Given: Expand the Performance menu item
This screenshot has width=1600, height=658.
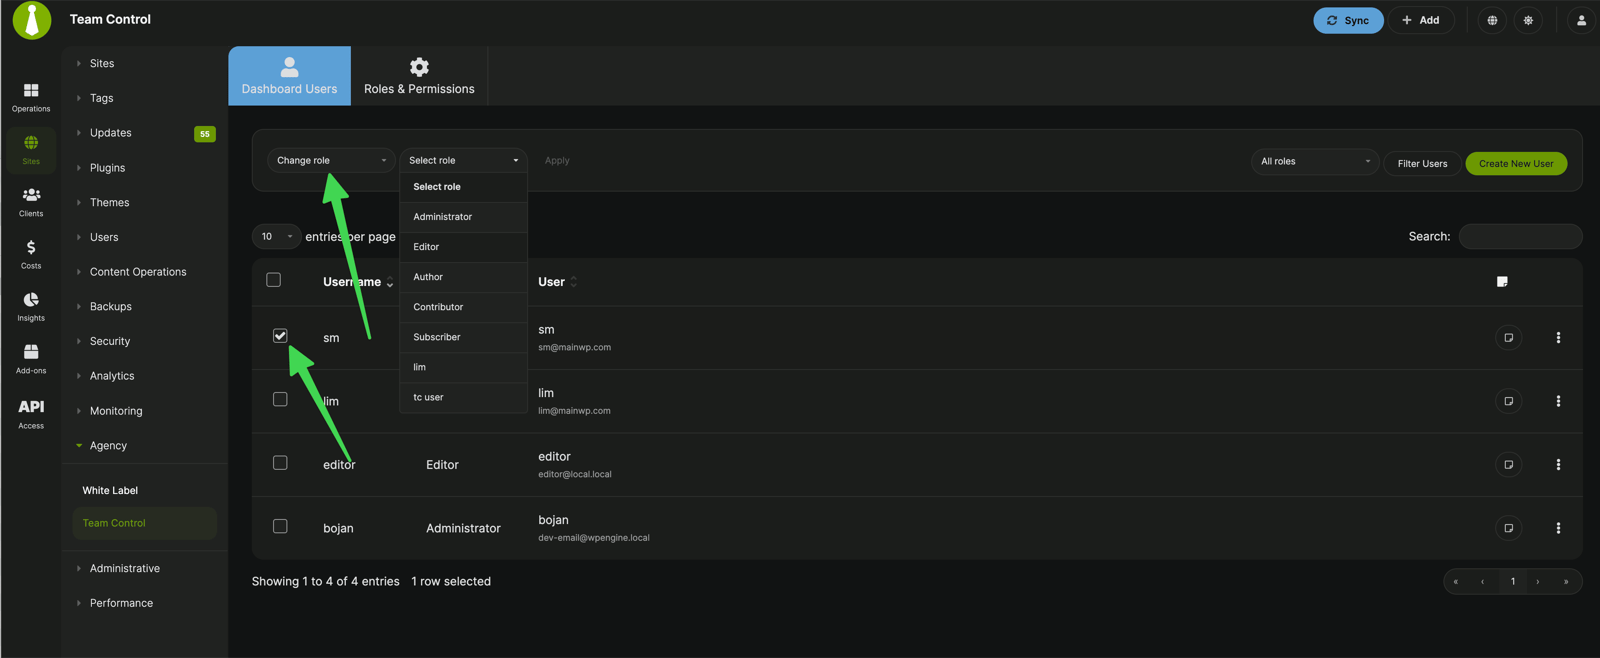Looking at the screenshot, I should [121, 603].
